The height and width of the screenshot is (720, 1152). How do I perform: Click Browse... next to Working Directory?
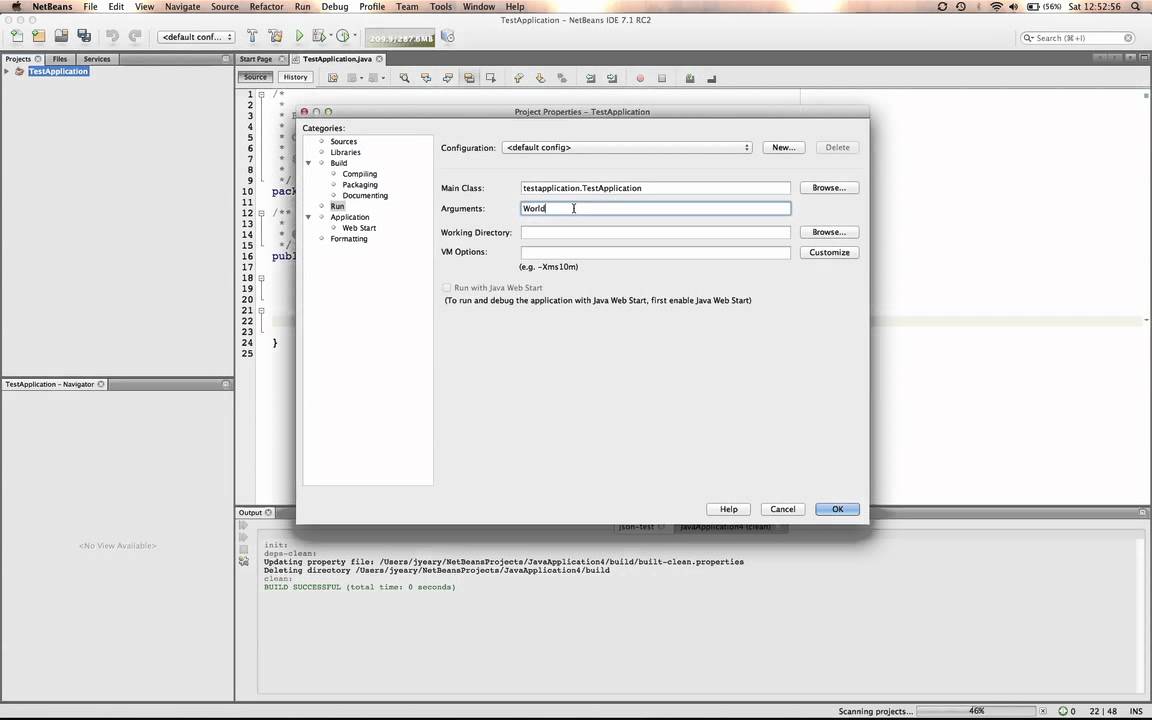[829, 232]
